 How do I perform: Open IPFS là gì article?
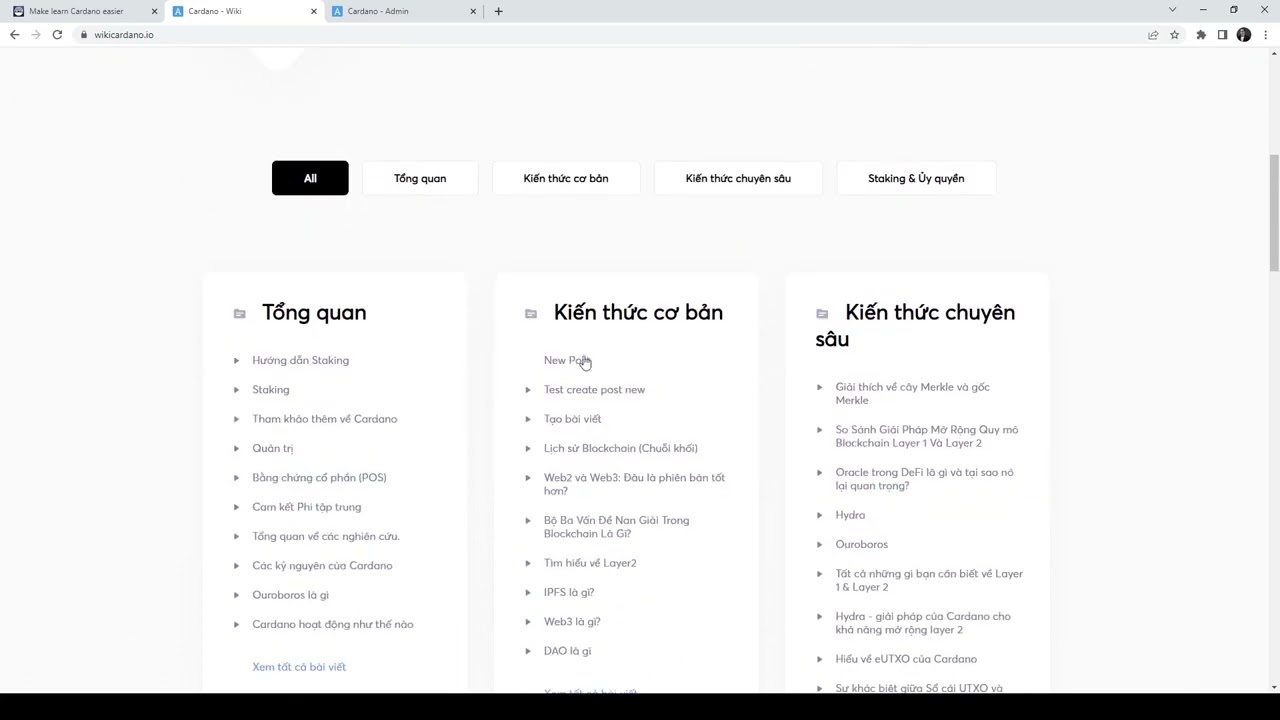[x=569, y=592]
